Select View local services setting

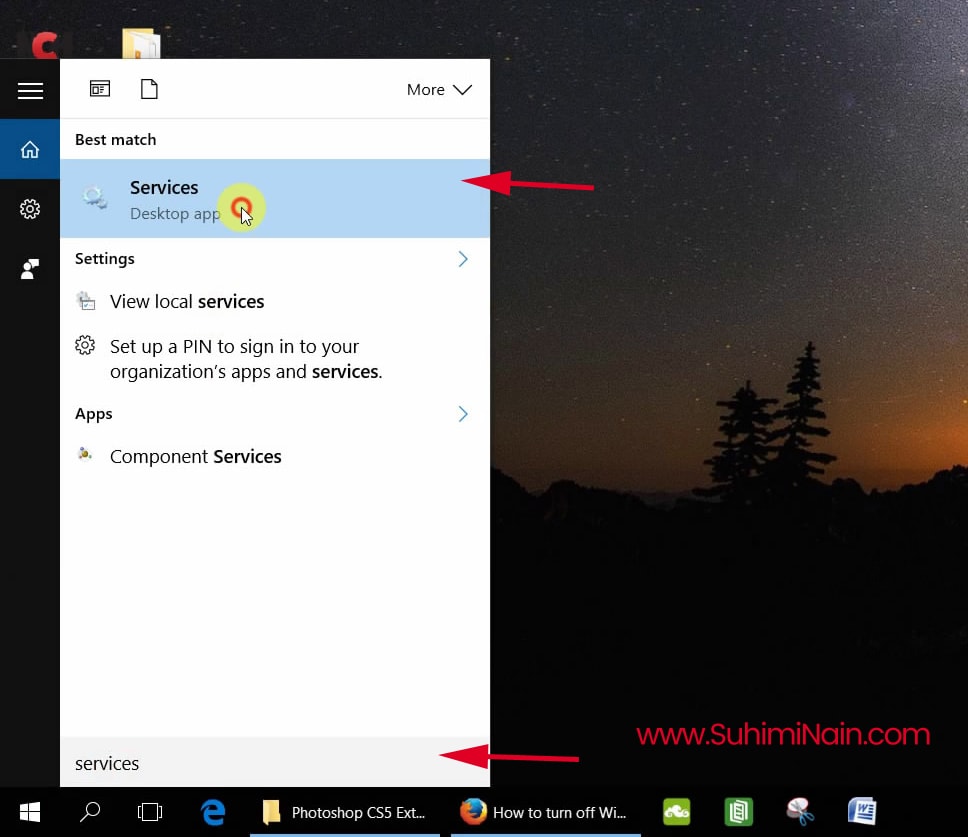tap(186, 302)
